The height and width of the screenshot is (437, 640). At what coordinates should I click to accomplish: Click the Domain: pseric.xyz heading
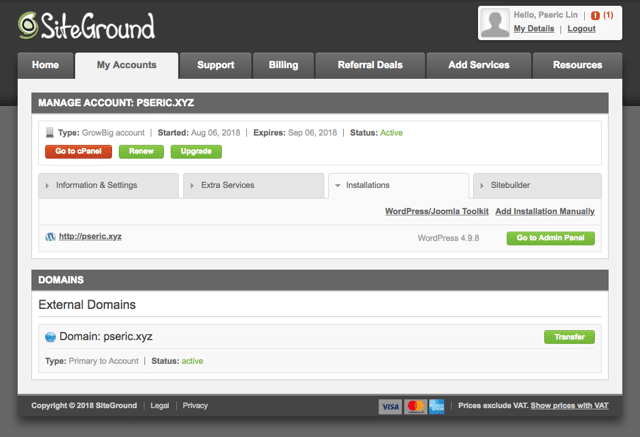tap(106, 337)
